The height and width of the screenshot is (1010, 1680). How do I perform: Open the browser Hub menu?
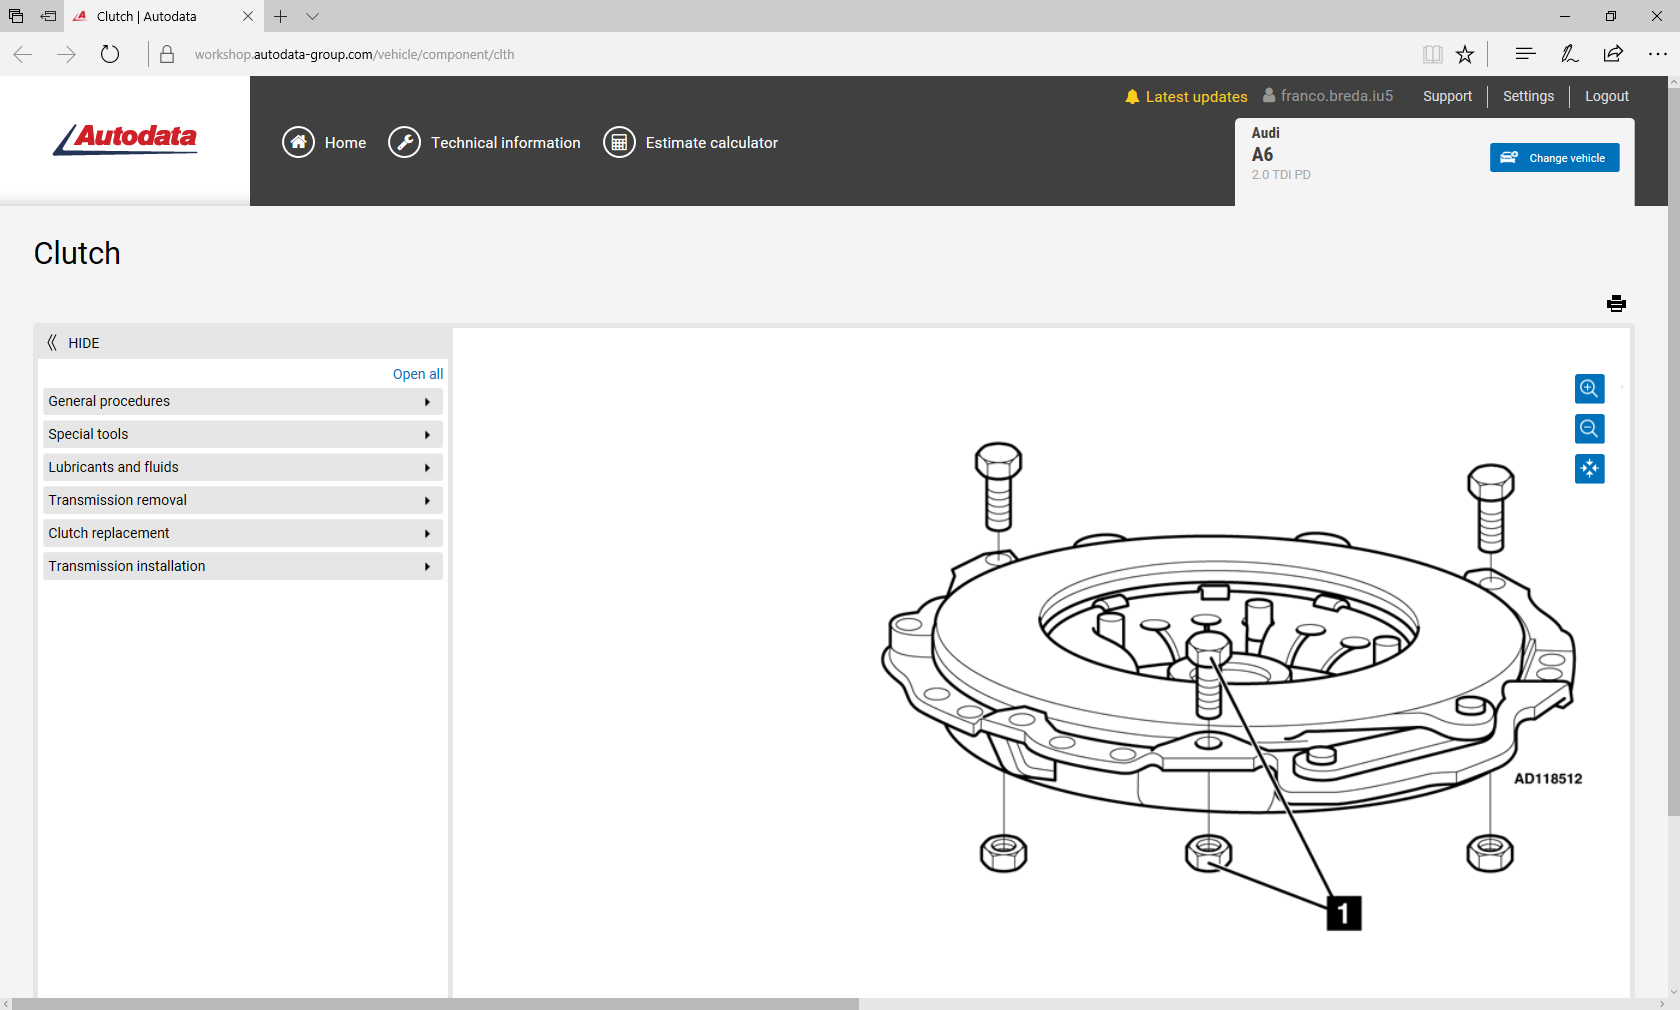coord(1525,54)
